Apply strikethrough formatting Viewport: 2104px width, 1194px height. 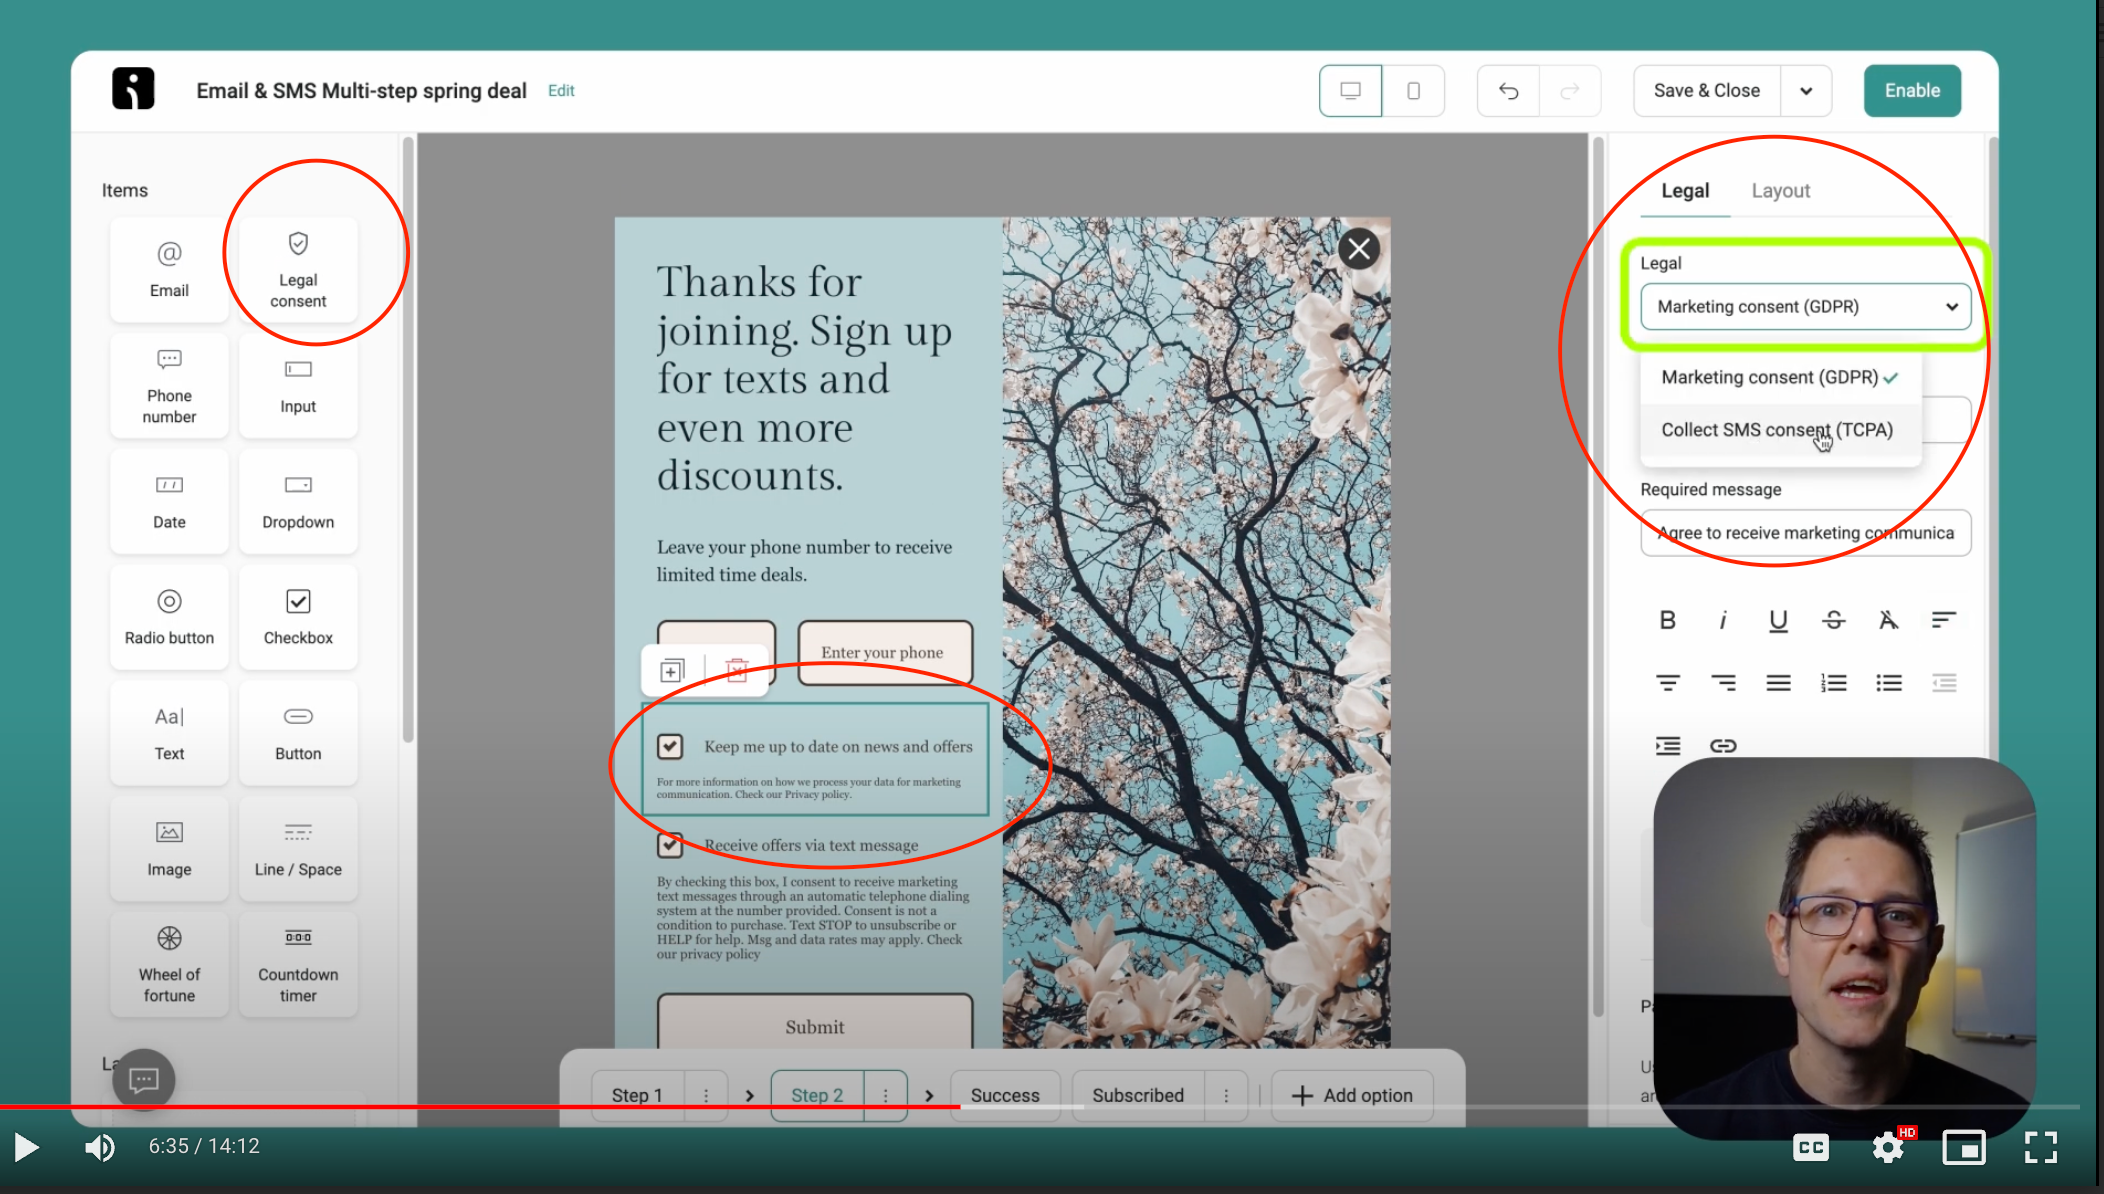[1833, 620]
